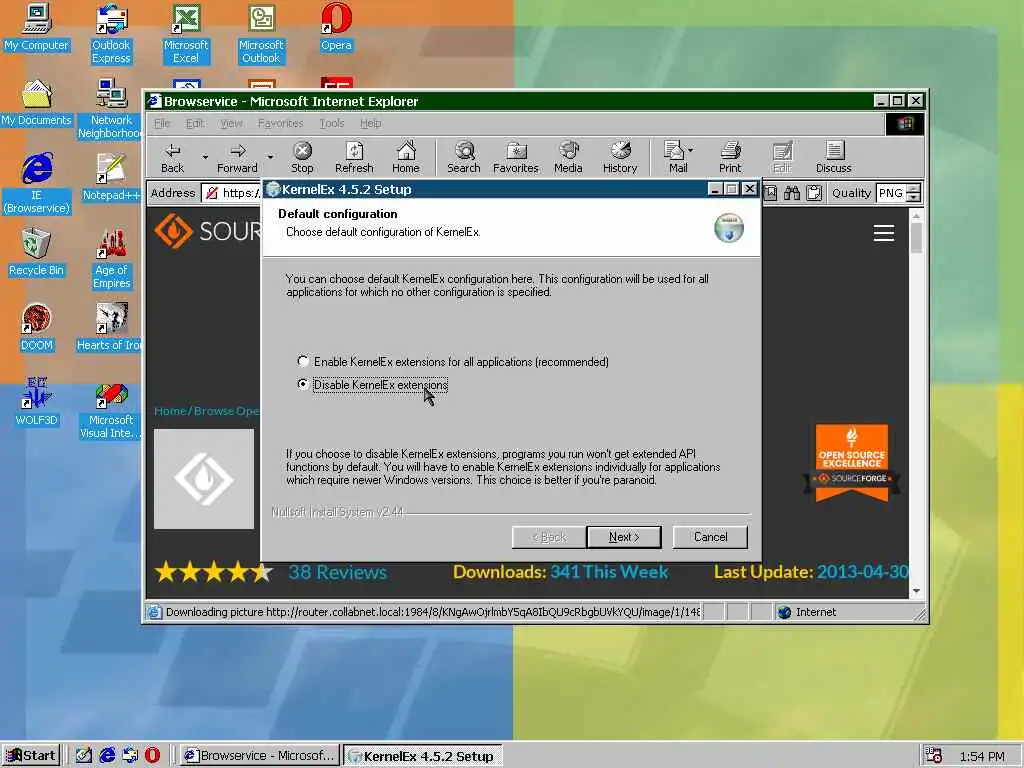Screen dimensions: 1024x768
Task: Open the Tools menu in Internet Explorer
Action: tap(332, 123)
